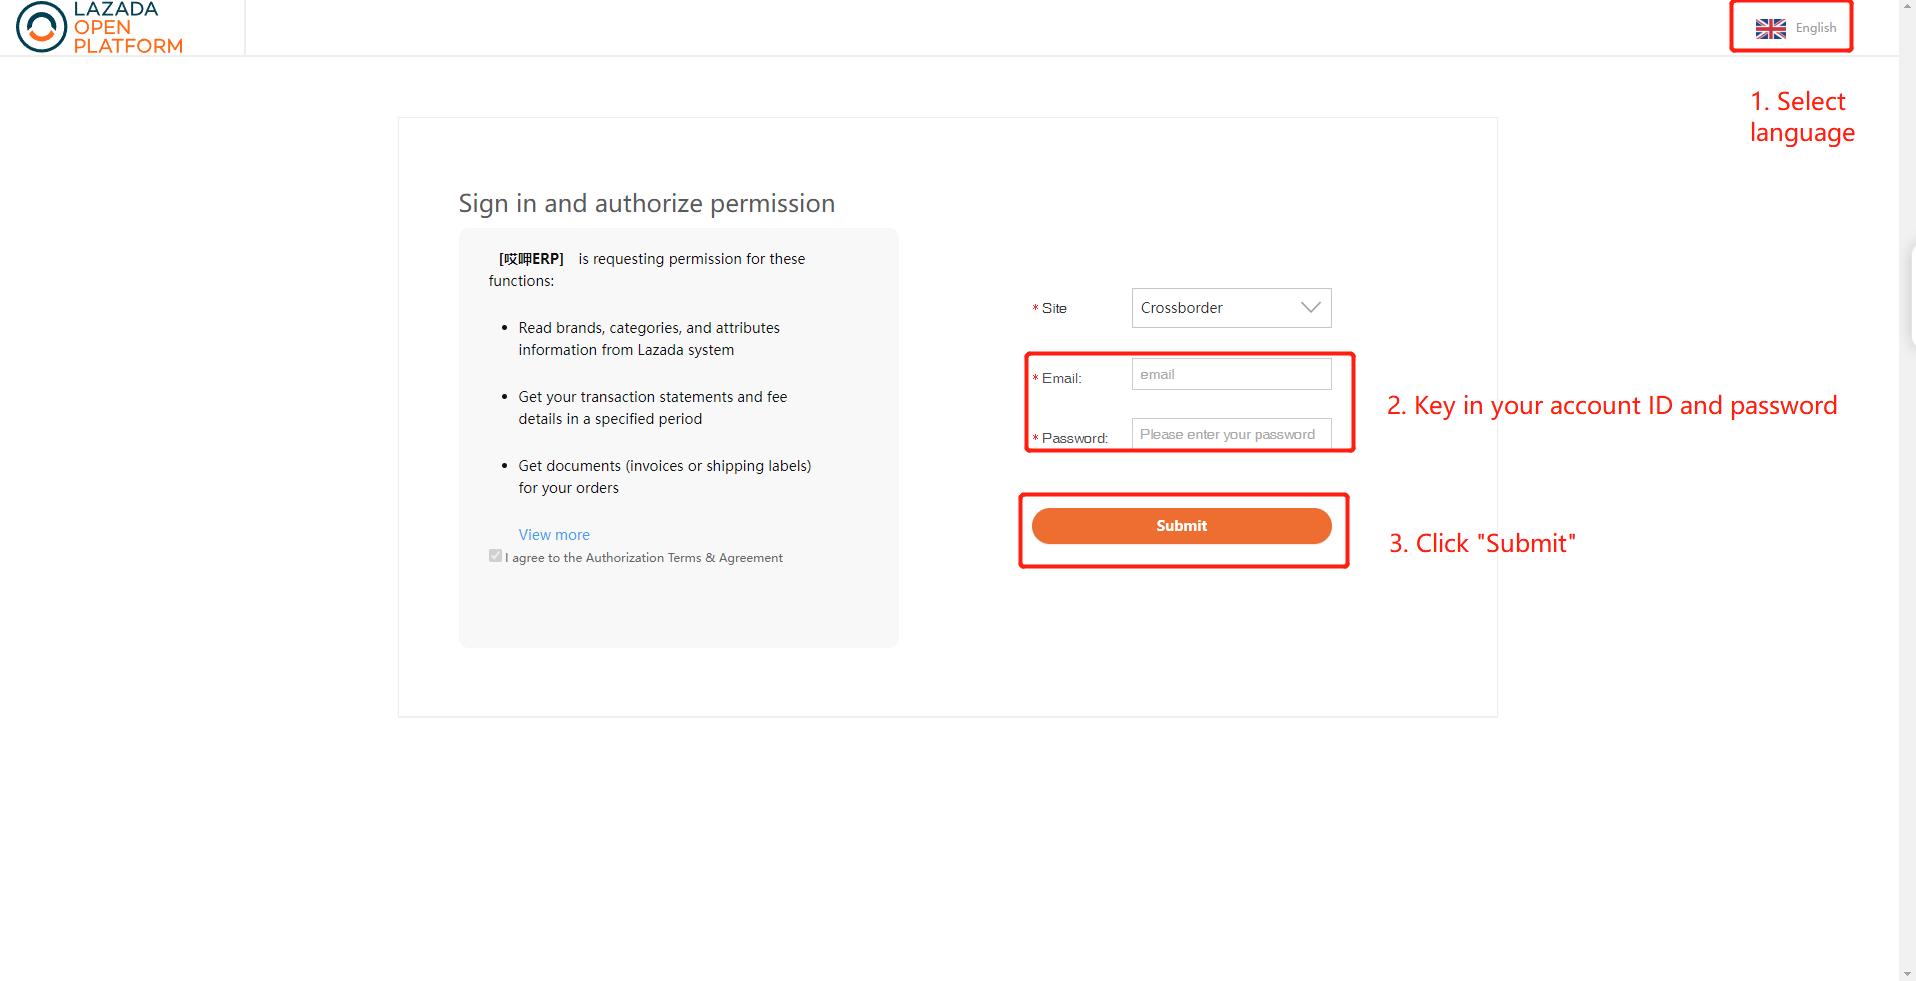
Task: Click the Site field label
Action: click(x=1054, y=308)
